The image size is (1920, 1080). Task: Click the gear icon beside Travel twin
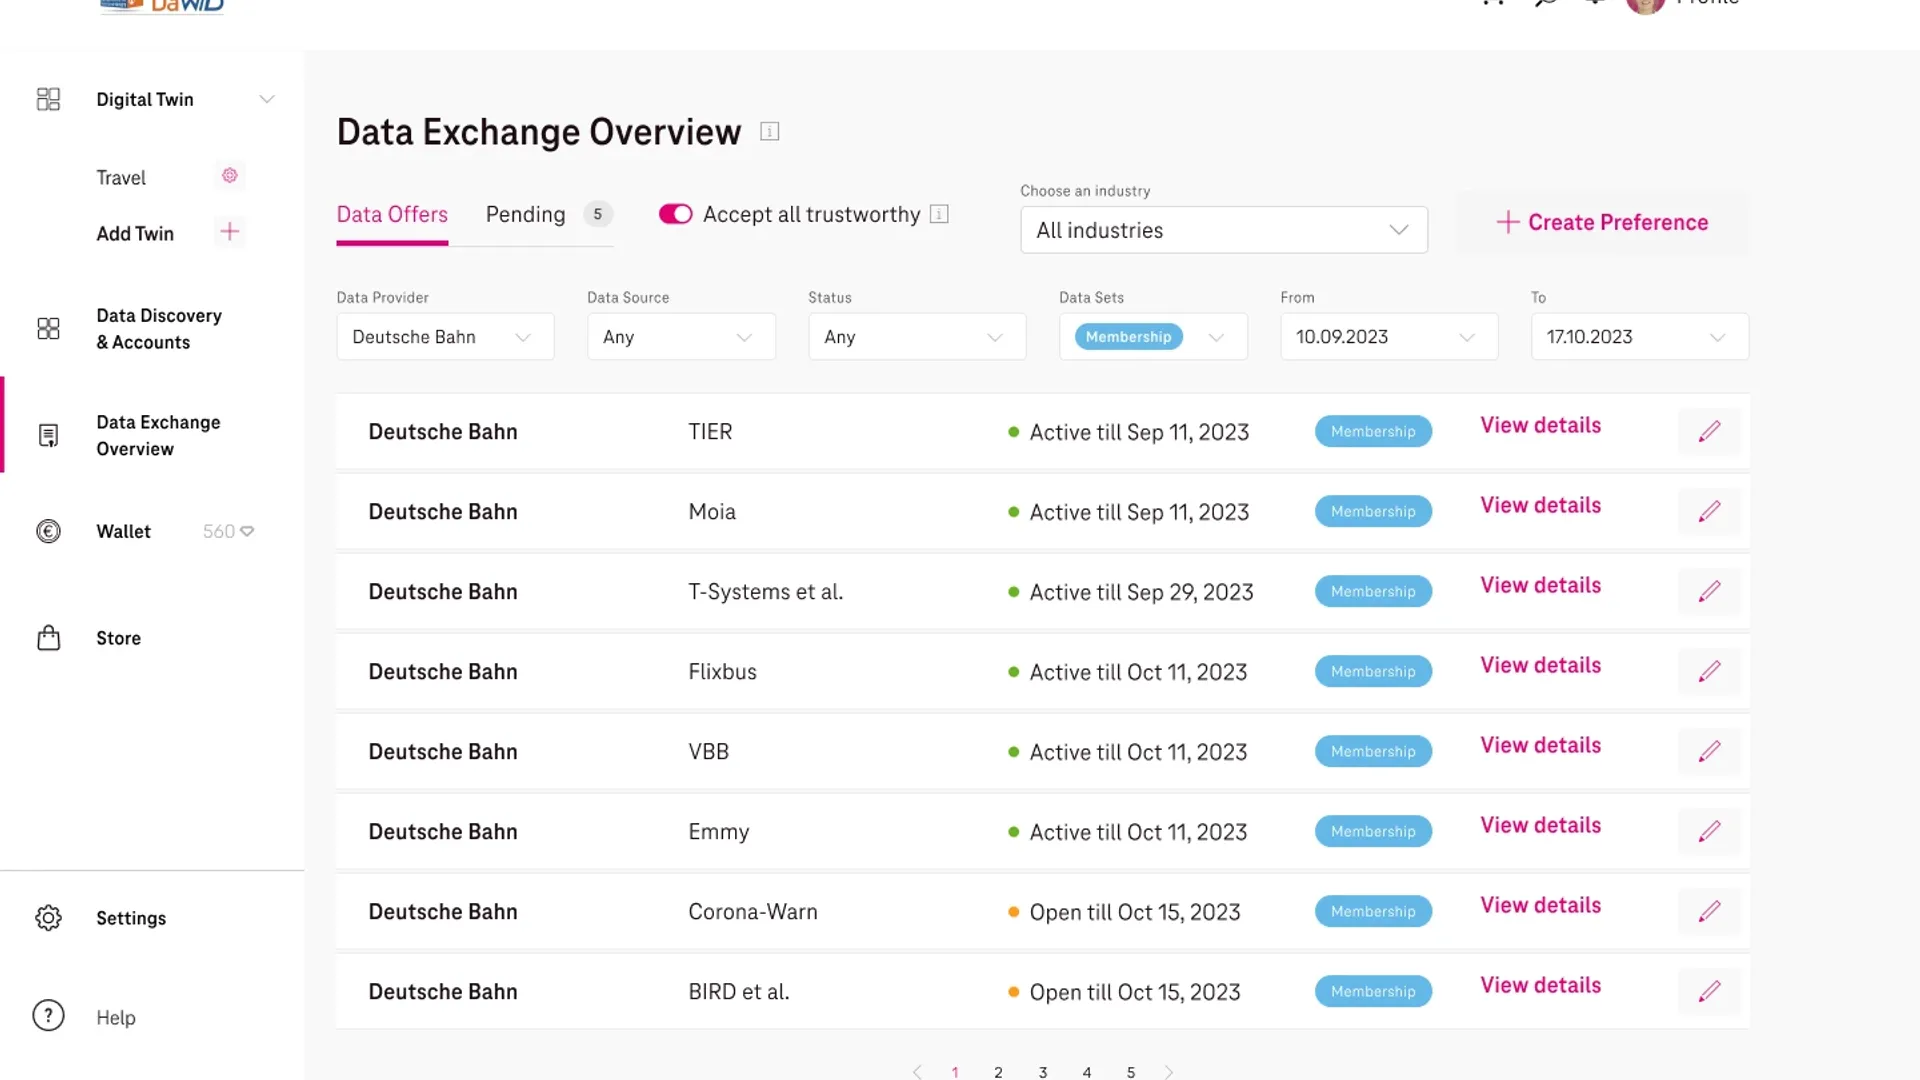point(230,176)
